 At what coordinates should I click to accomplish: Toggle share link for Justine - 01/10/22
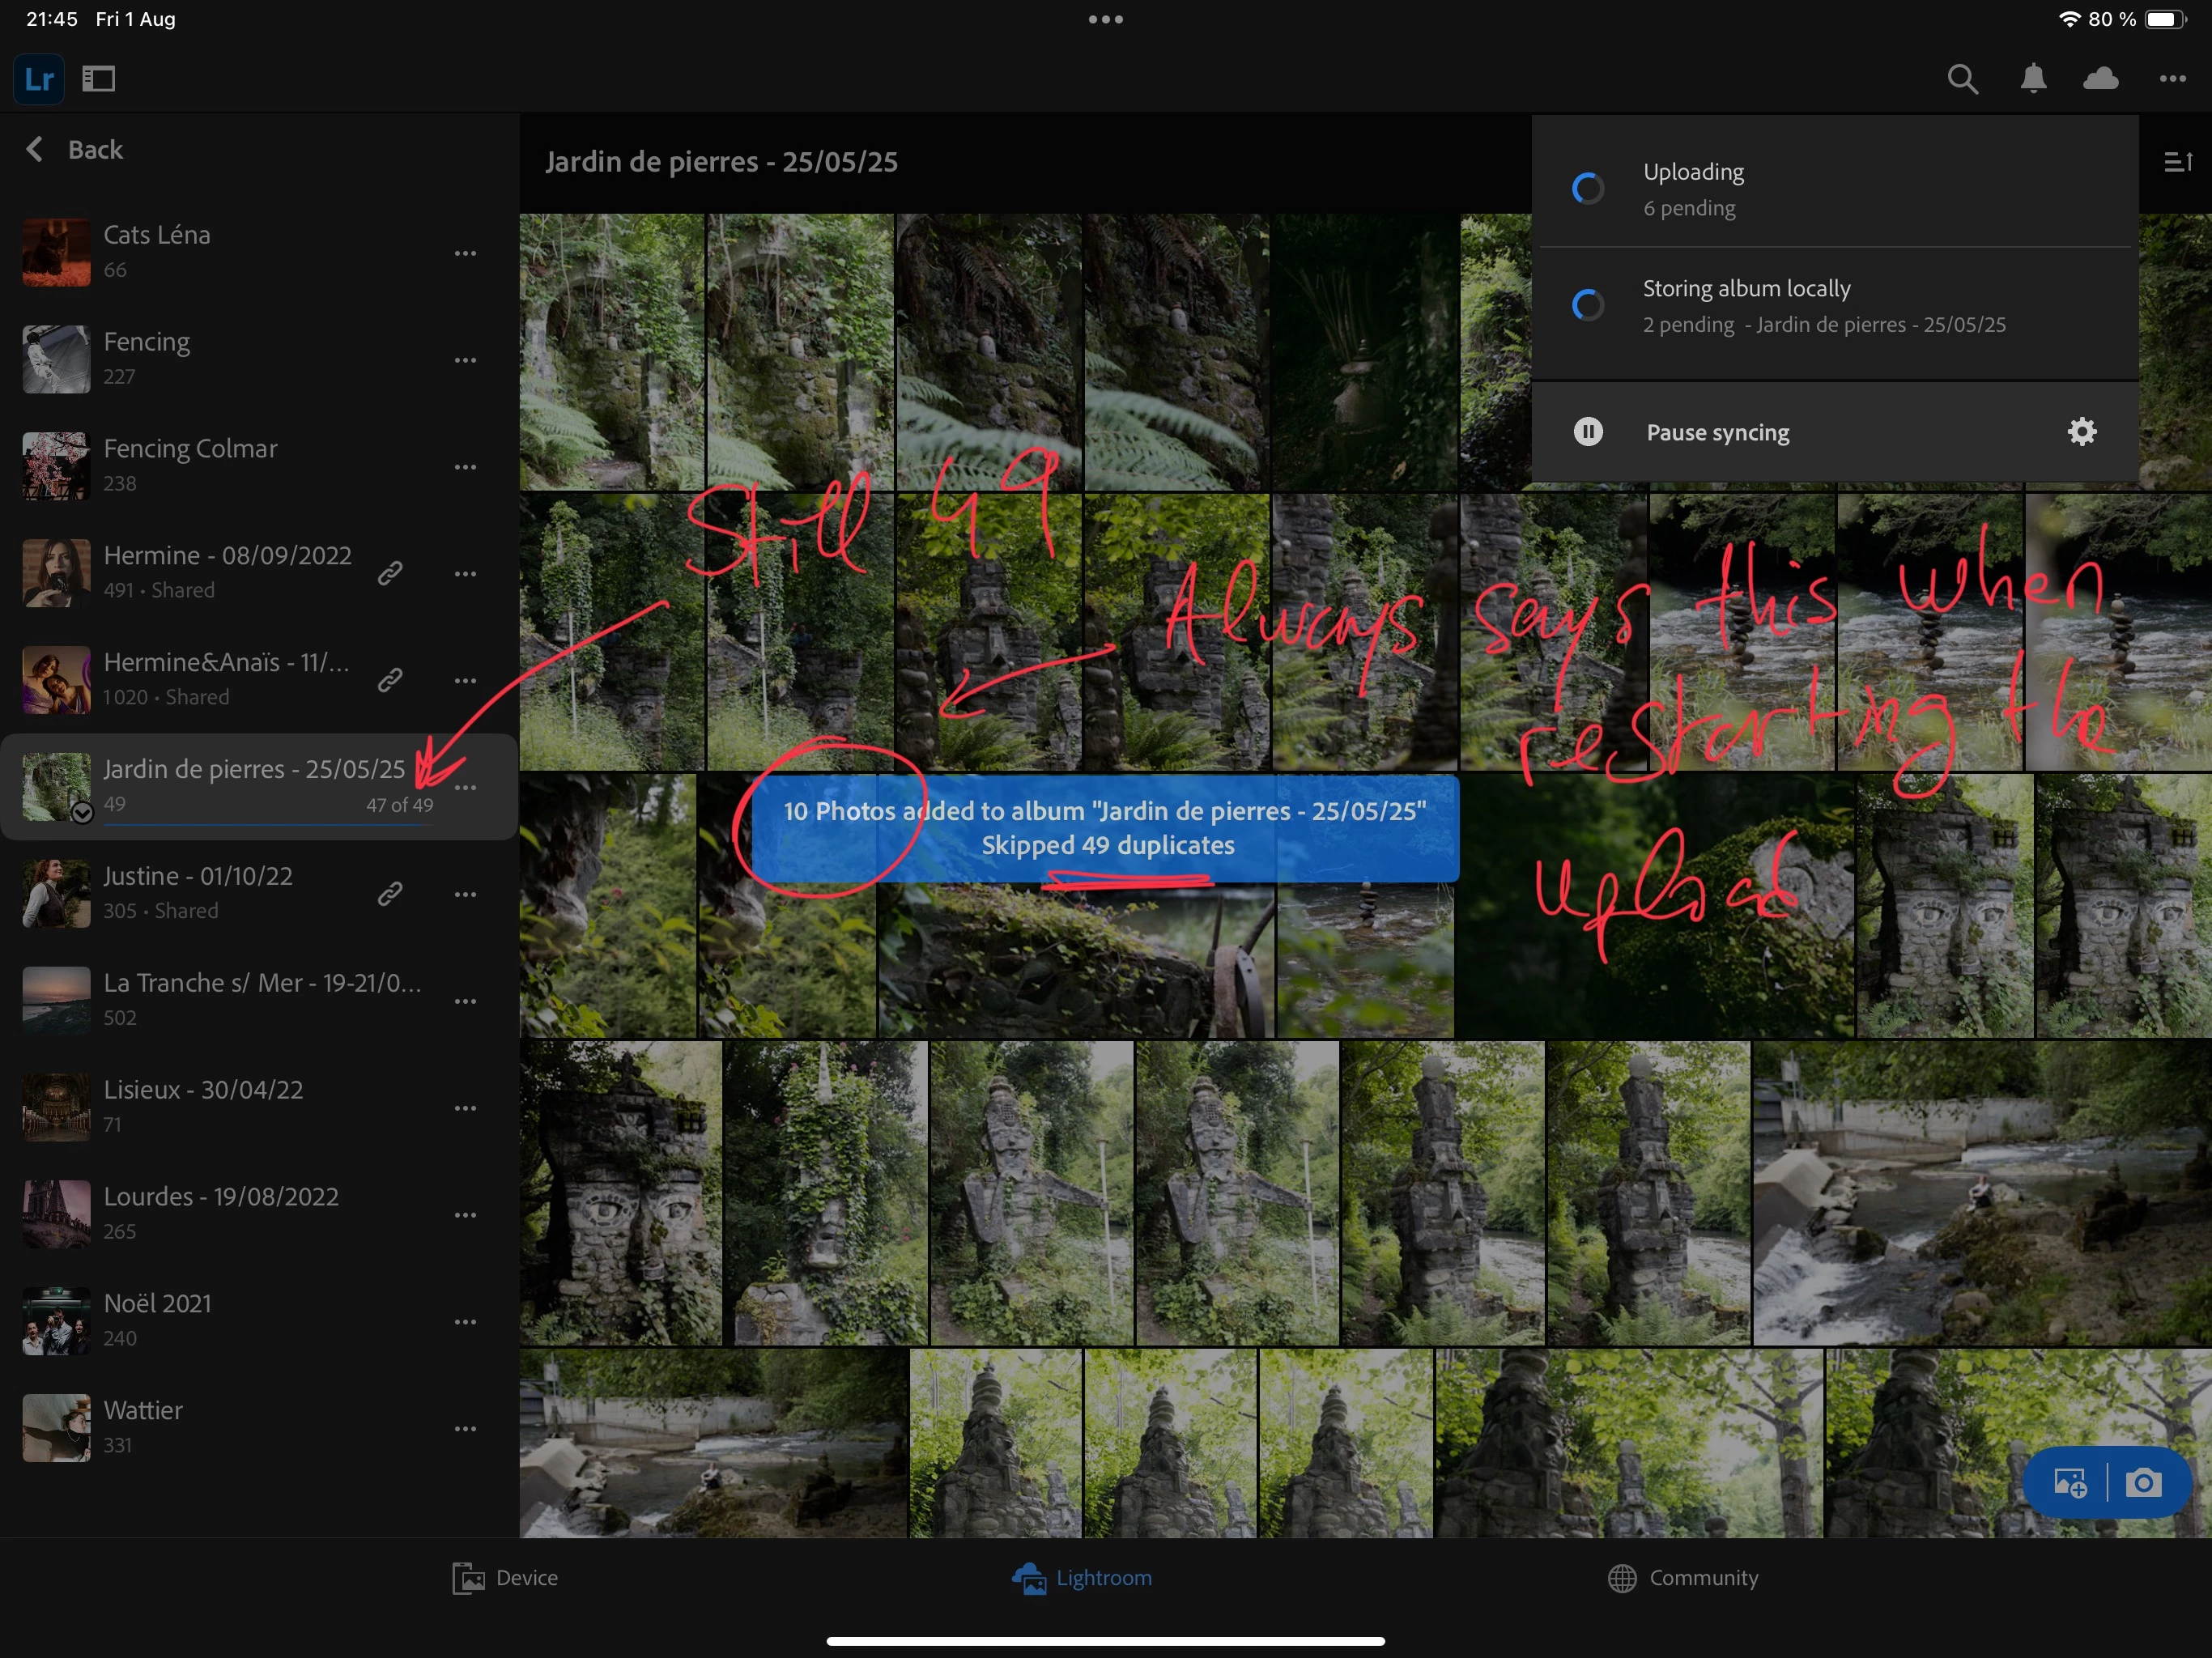[x=390, y=894]
